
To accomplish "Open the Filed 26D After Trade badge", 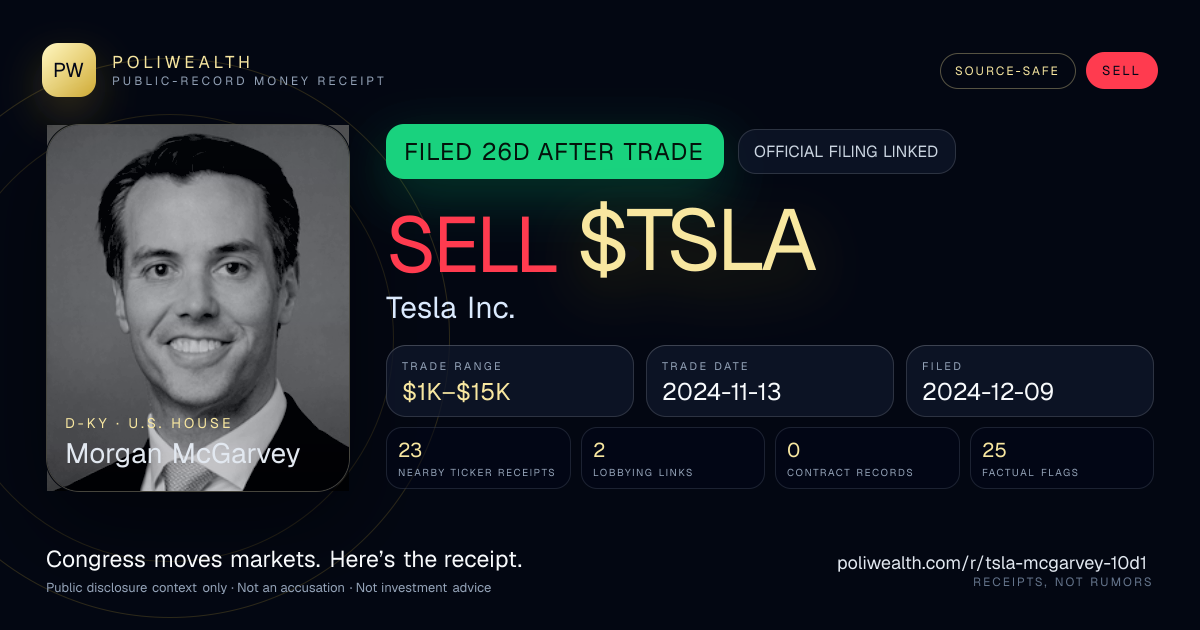I will (x=554, y=152).
